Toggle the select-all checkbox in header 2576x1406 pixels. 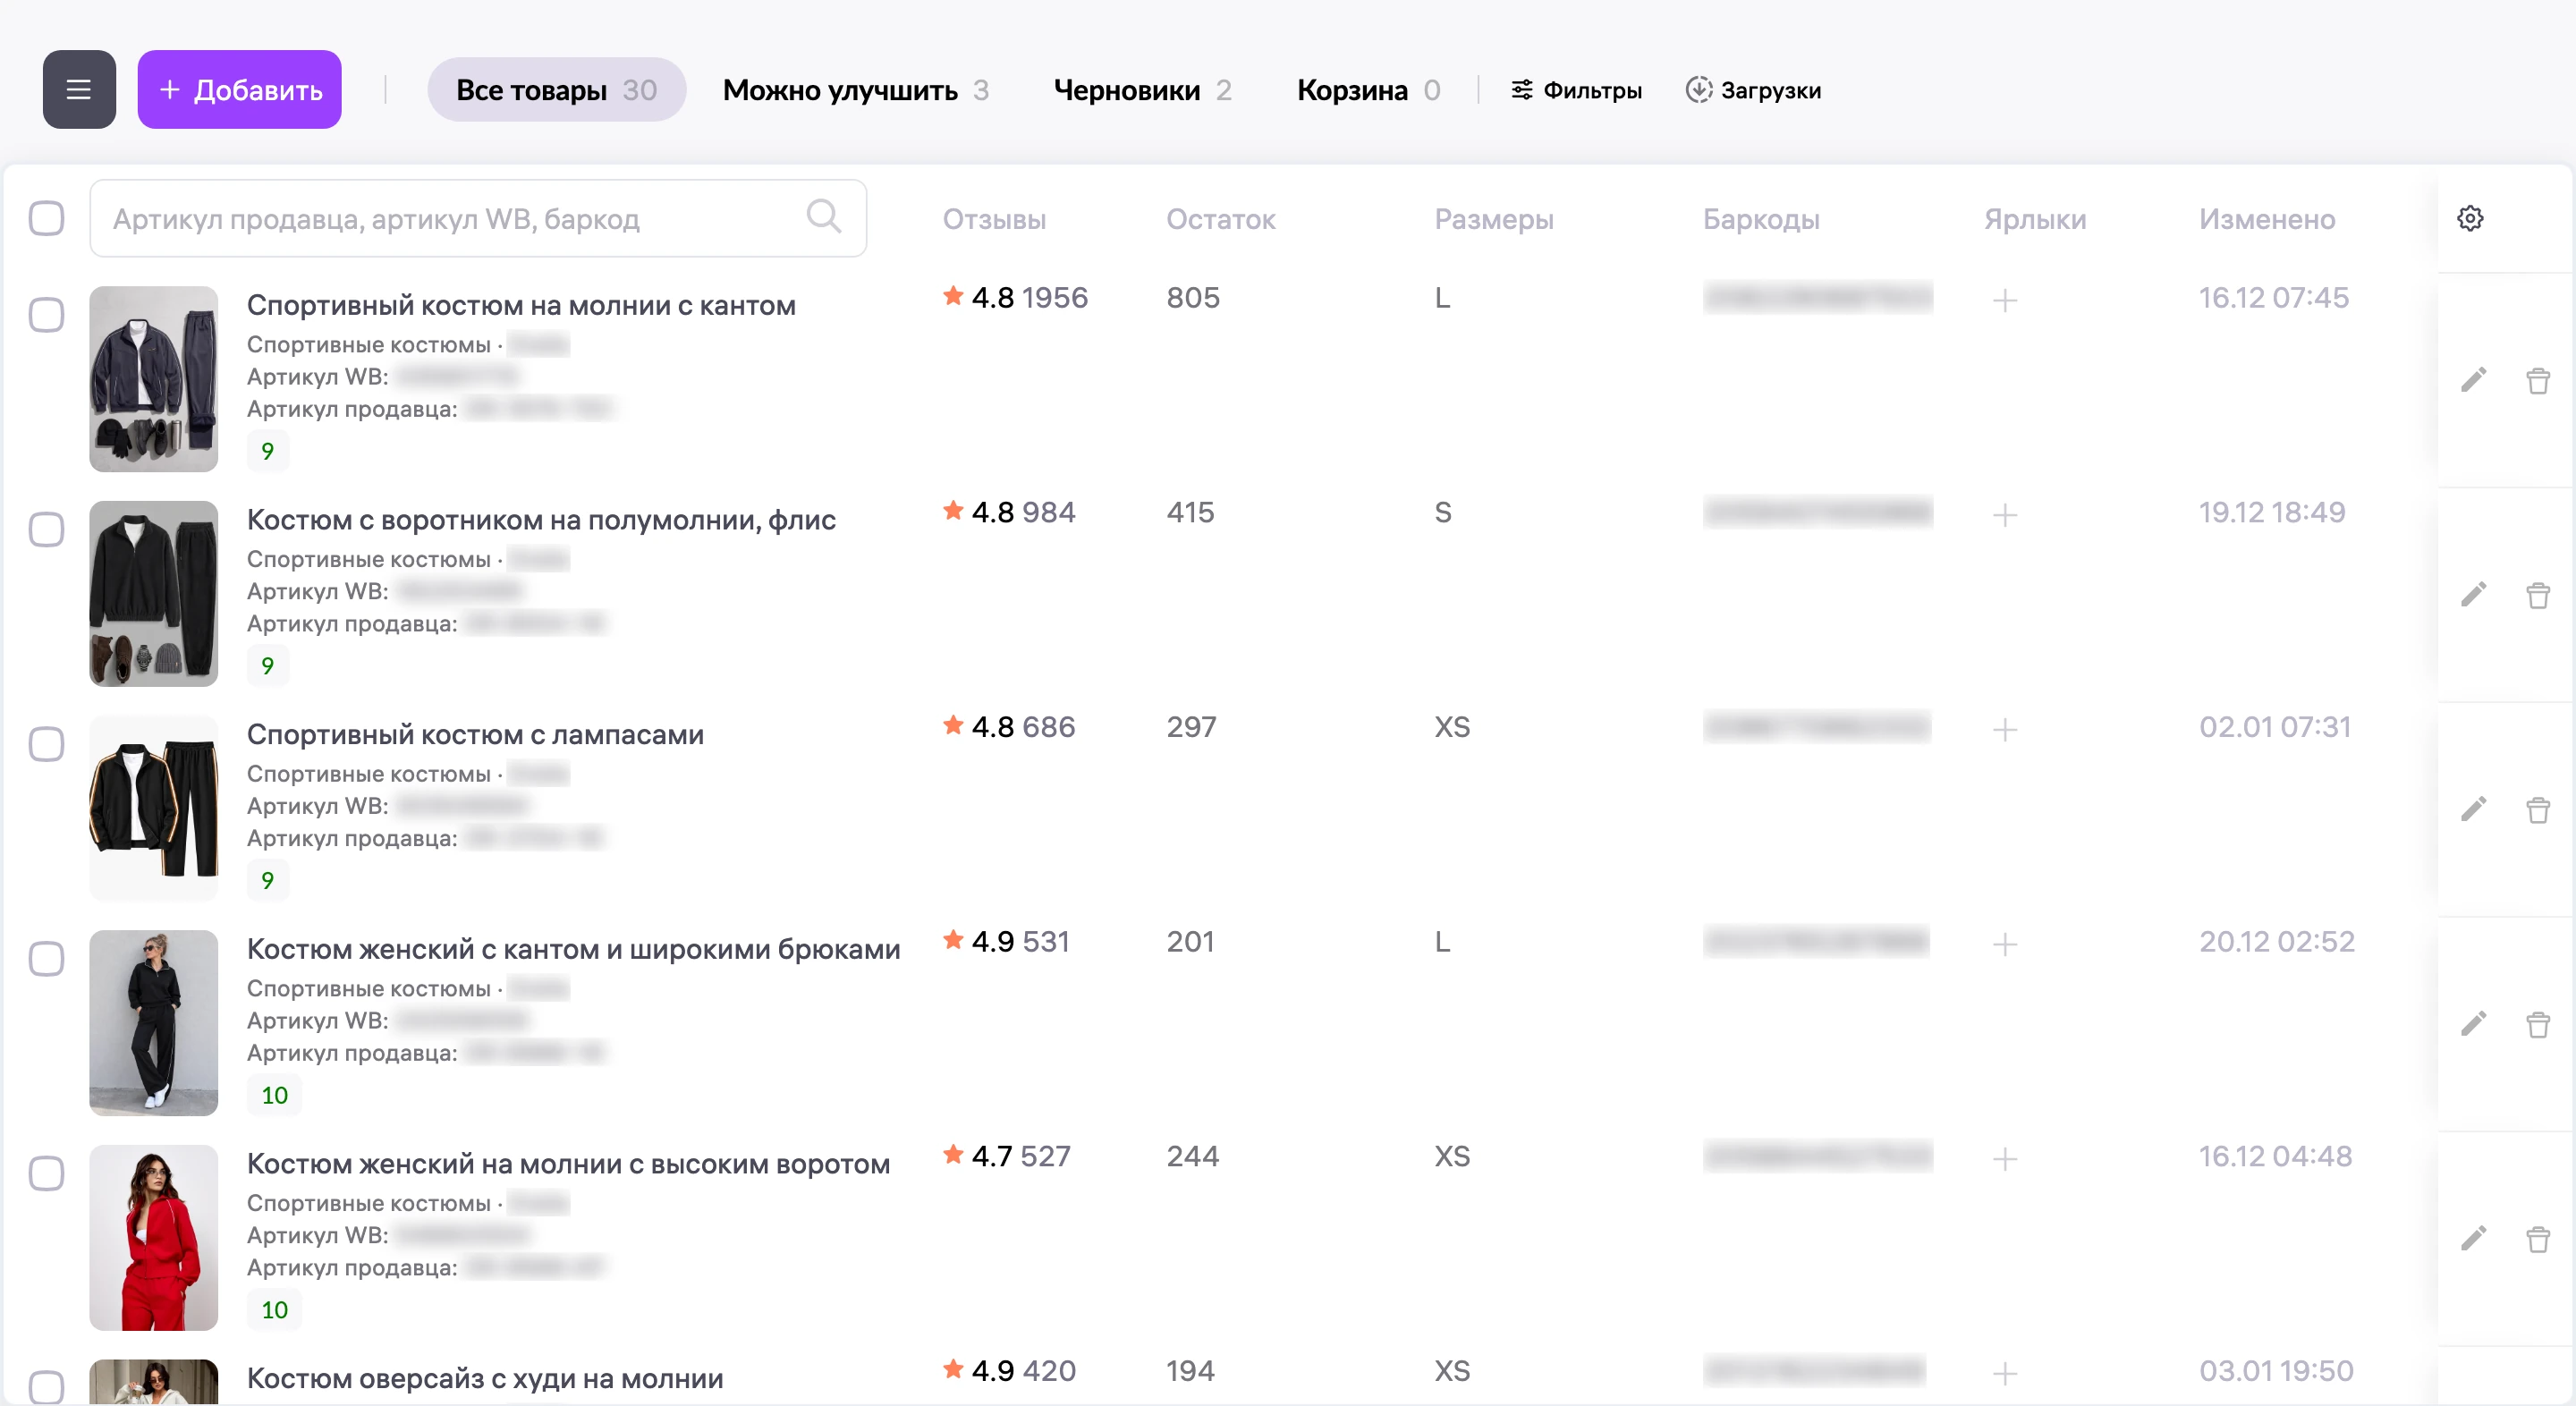(x=46, y=218)
